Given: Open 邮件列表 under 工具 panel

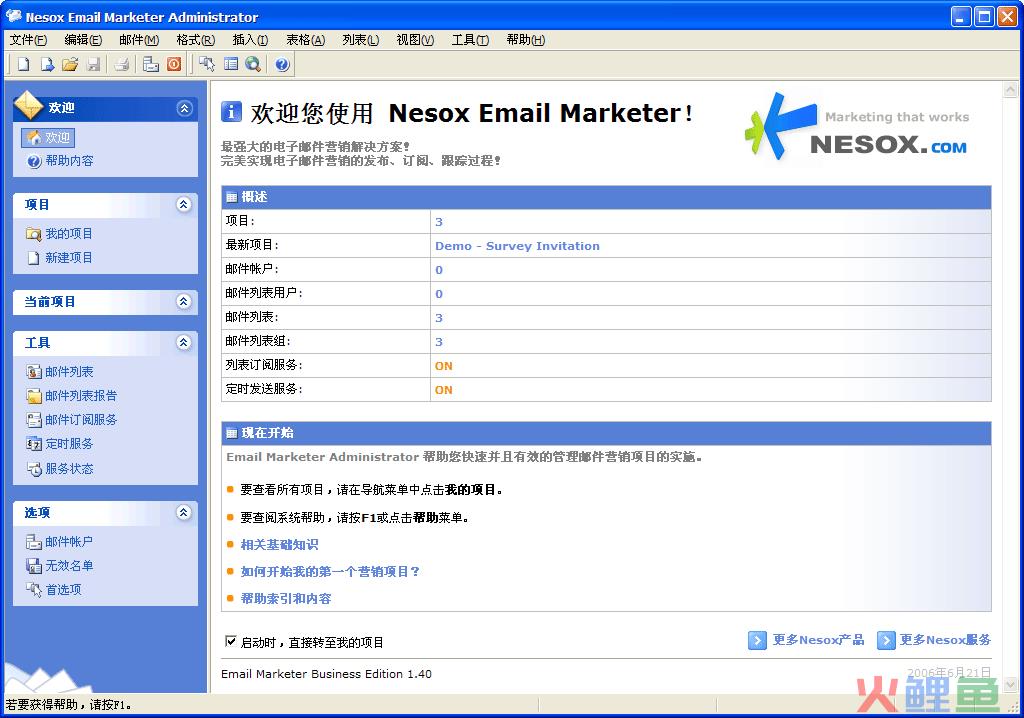Looking at the screenshot, I should [x=59, y=371].
